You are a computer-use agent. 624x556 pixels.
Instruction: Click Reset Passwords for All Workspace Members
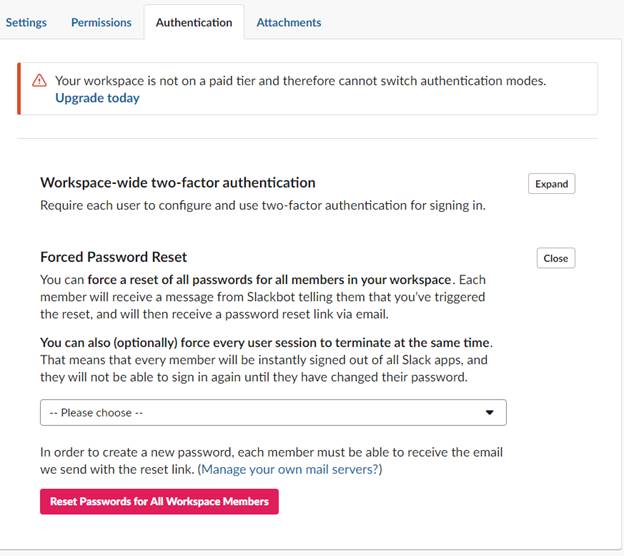click(x=159, y=501)
